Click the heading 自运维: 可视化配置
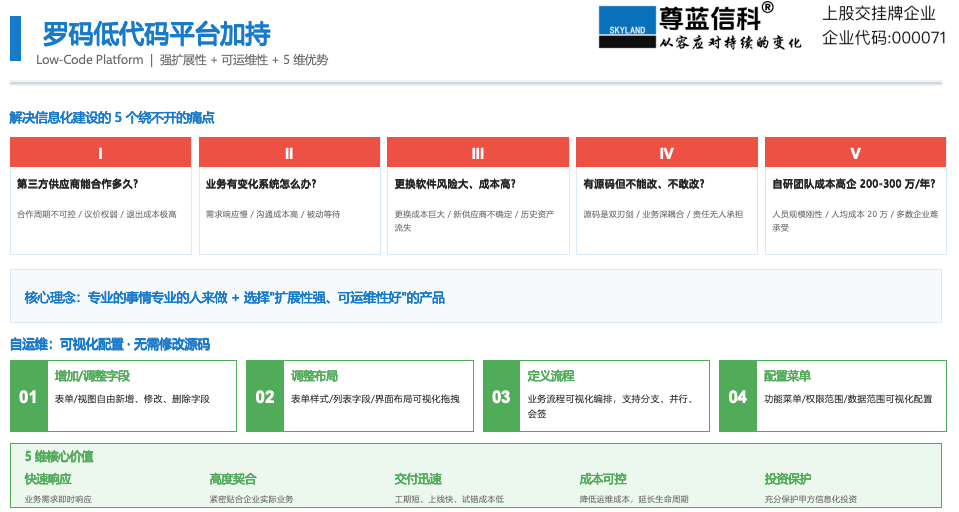 [x=109, y=344]
